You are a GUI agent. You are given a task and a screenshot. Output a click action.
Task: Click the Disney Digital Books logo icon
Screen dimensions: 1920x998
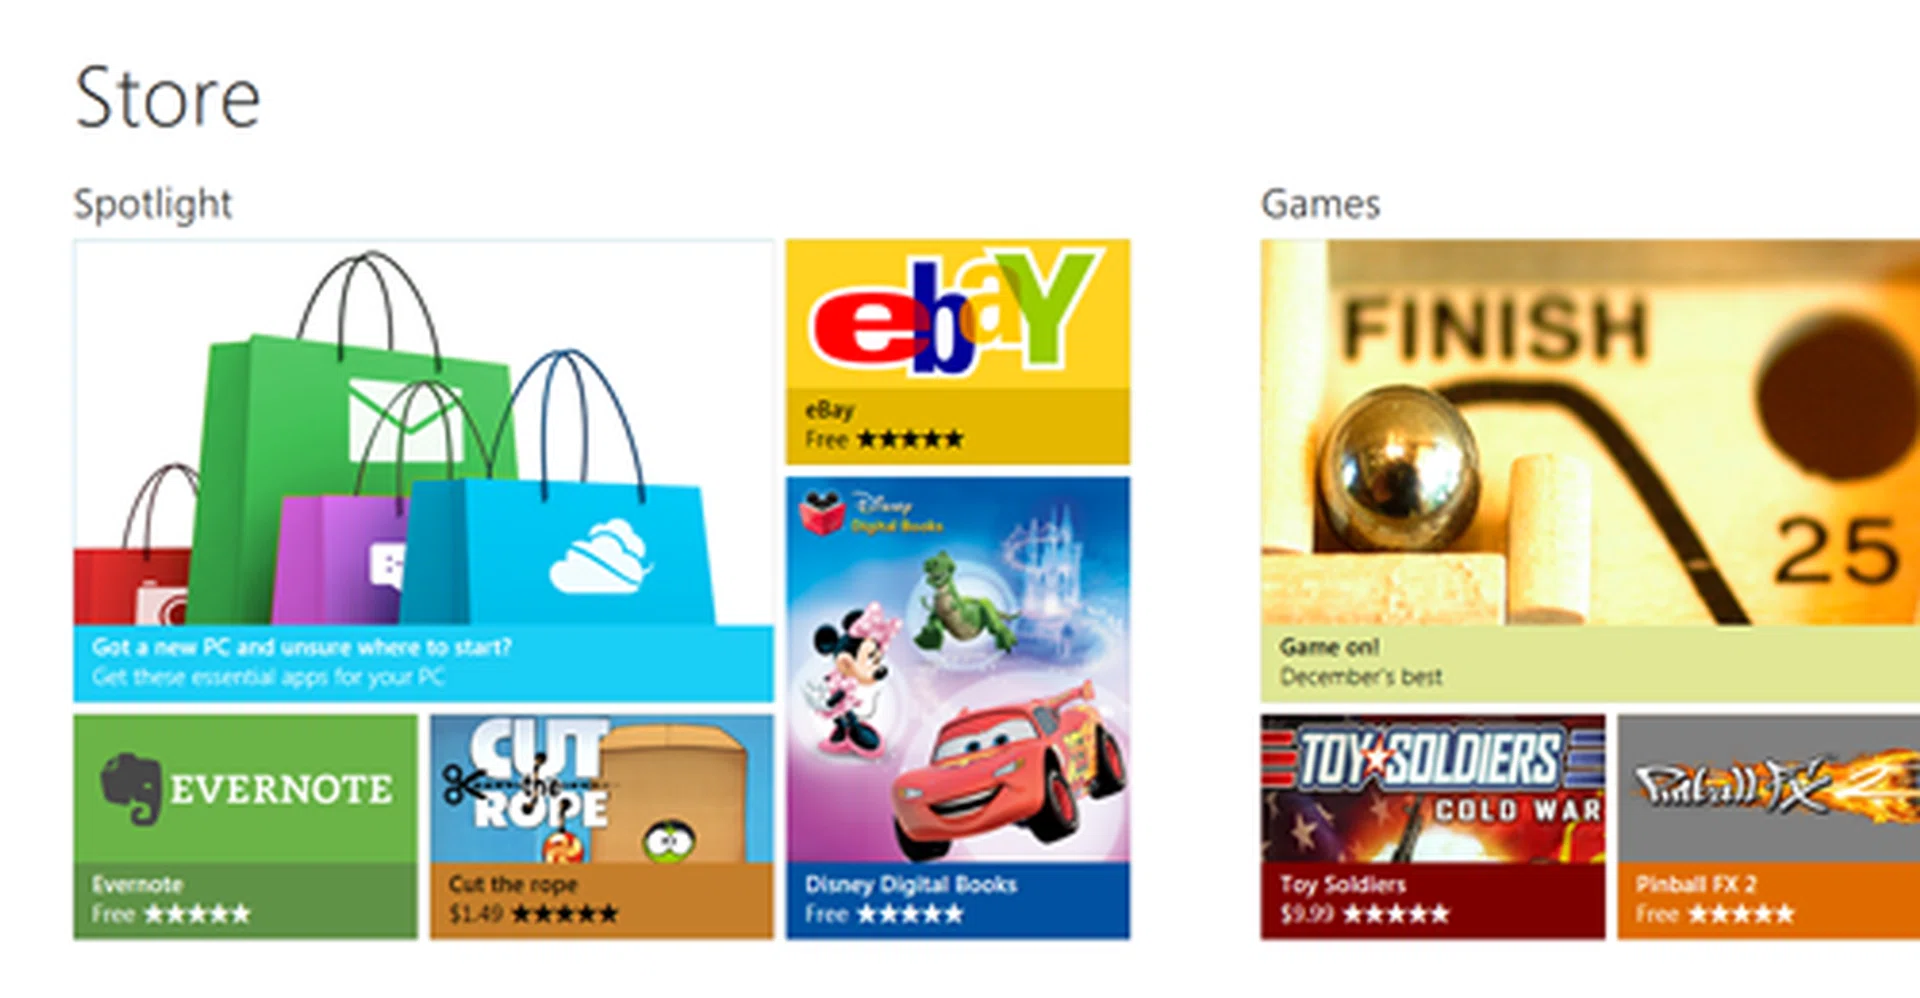[x=822, y=513]
